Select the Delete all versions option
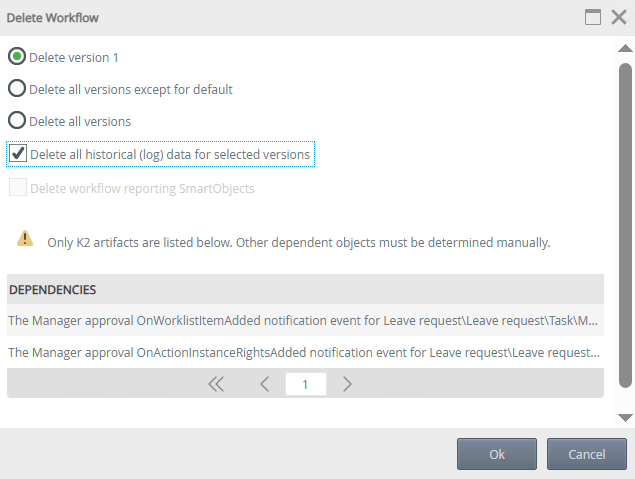The height and width of the screenshot is (479, 635). click(x=17, y=120)
